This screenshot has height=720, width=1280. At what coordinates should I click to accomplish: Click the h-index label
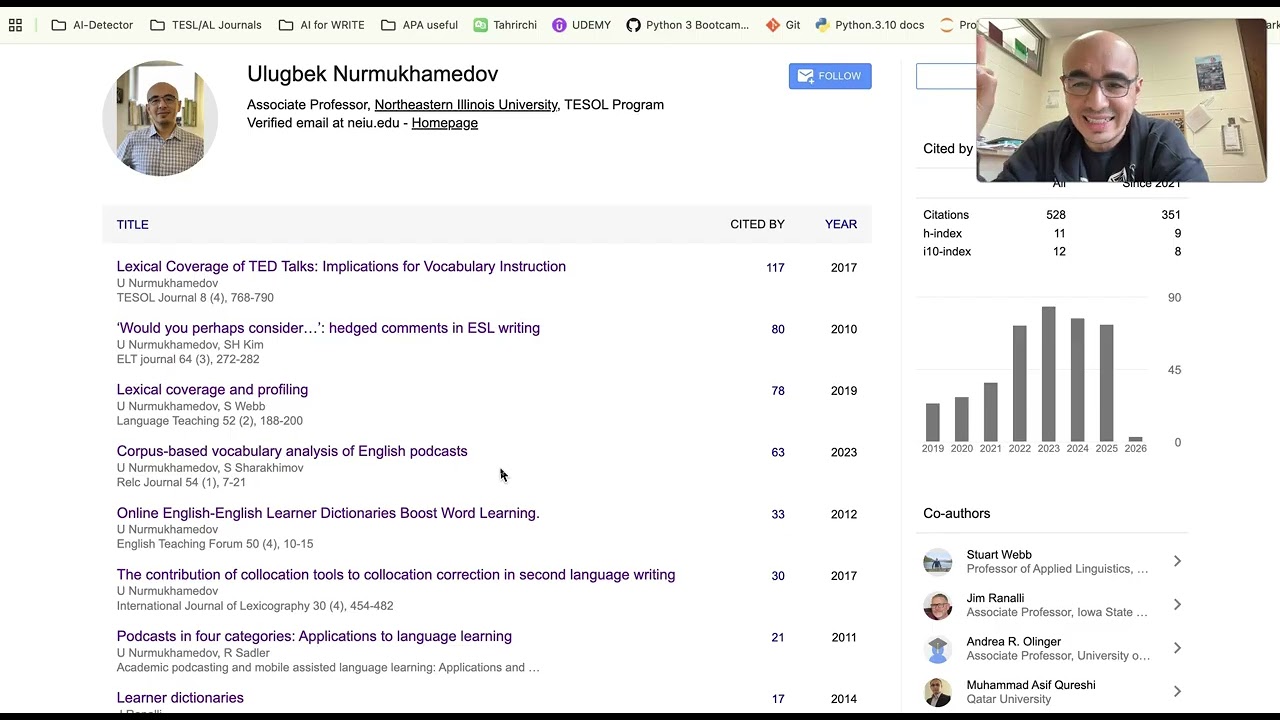[x=942, y=233]
